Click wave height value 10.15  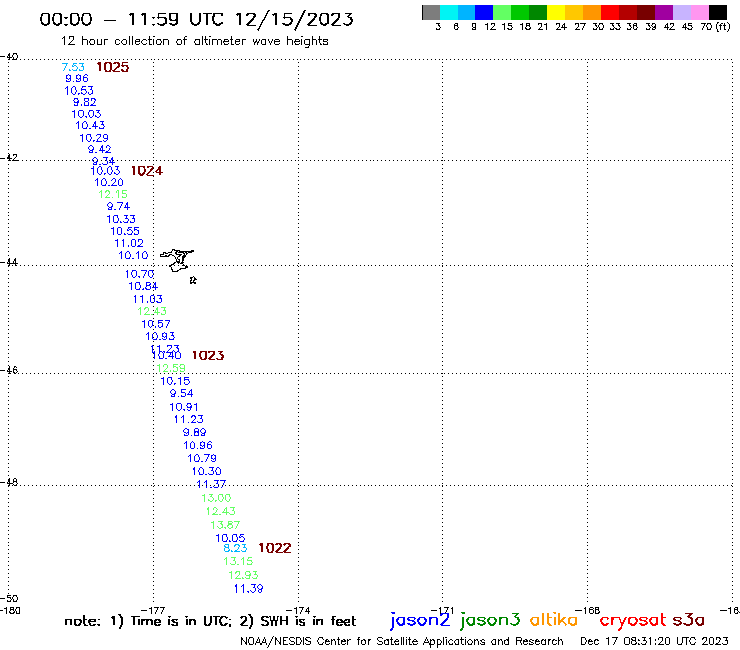coord(175,381)
